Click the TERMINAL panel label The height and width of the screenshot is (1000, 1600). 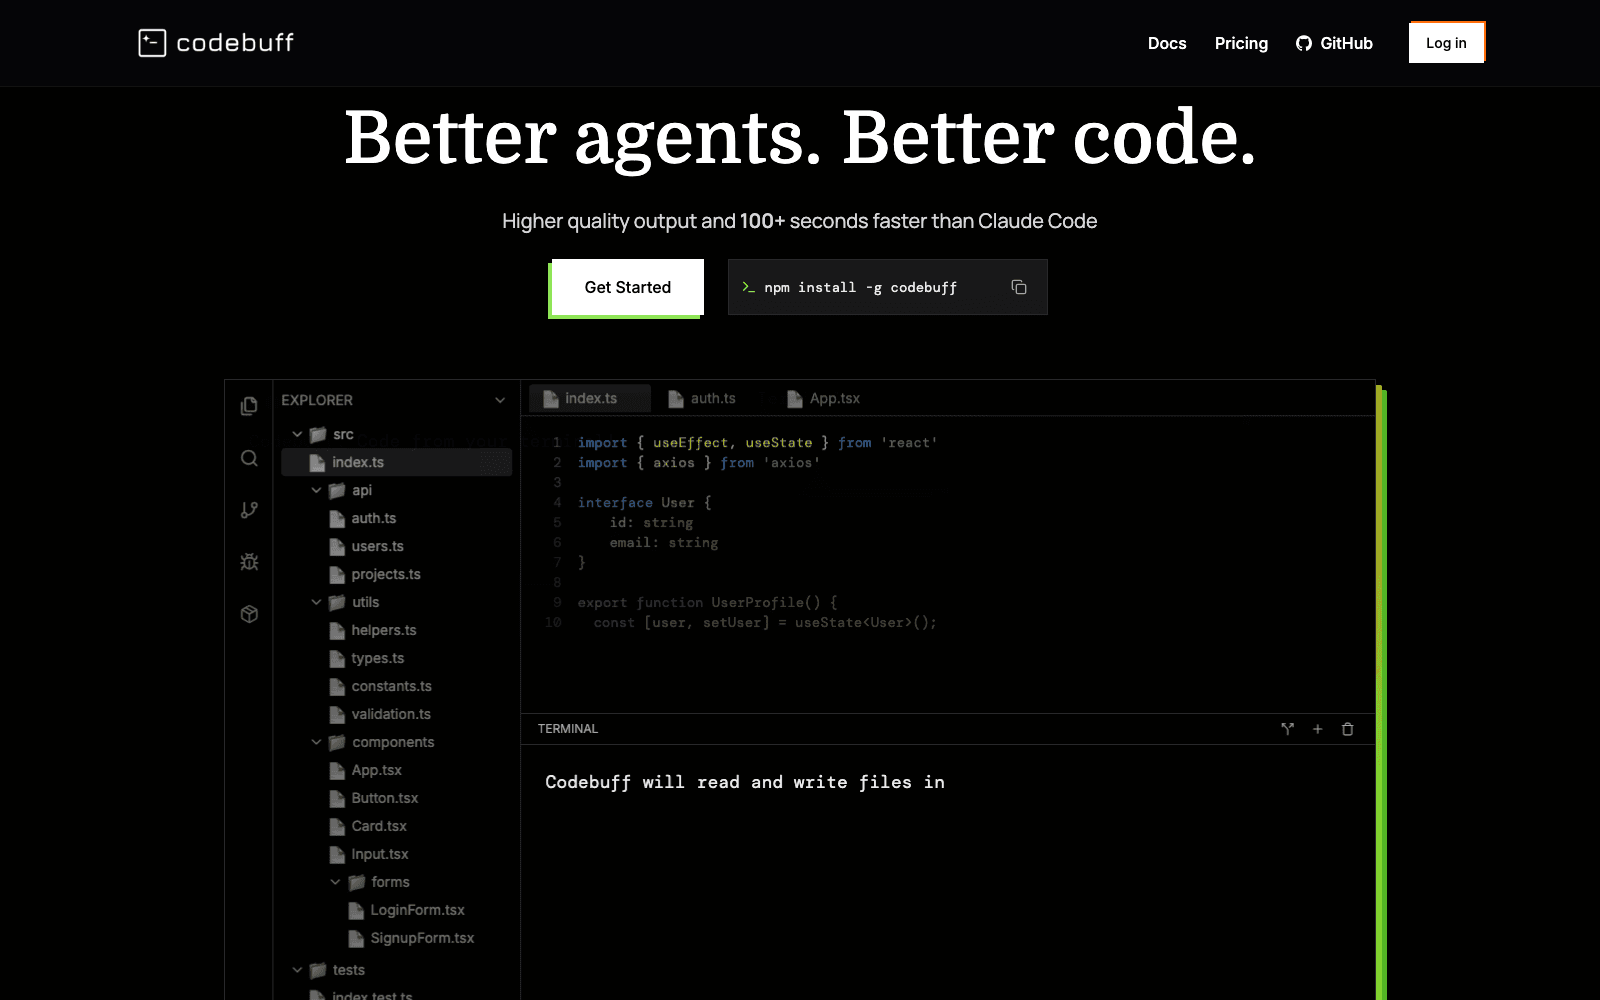[x=567, y=729]
